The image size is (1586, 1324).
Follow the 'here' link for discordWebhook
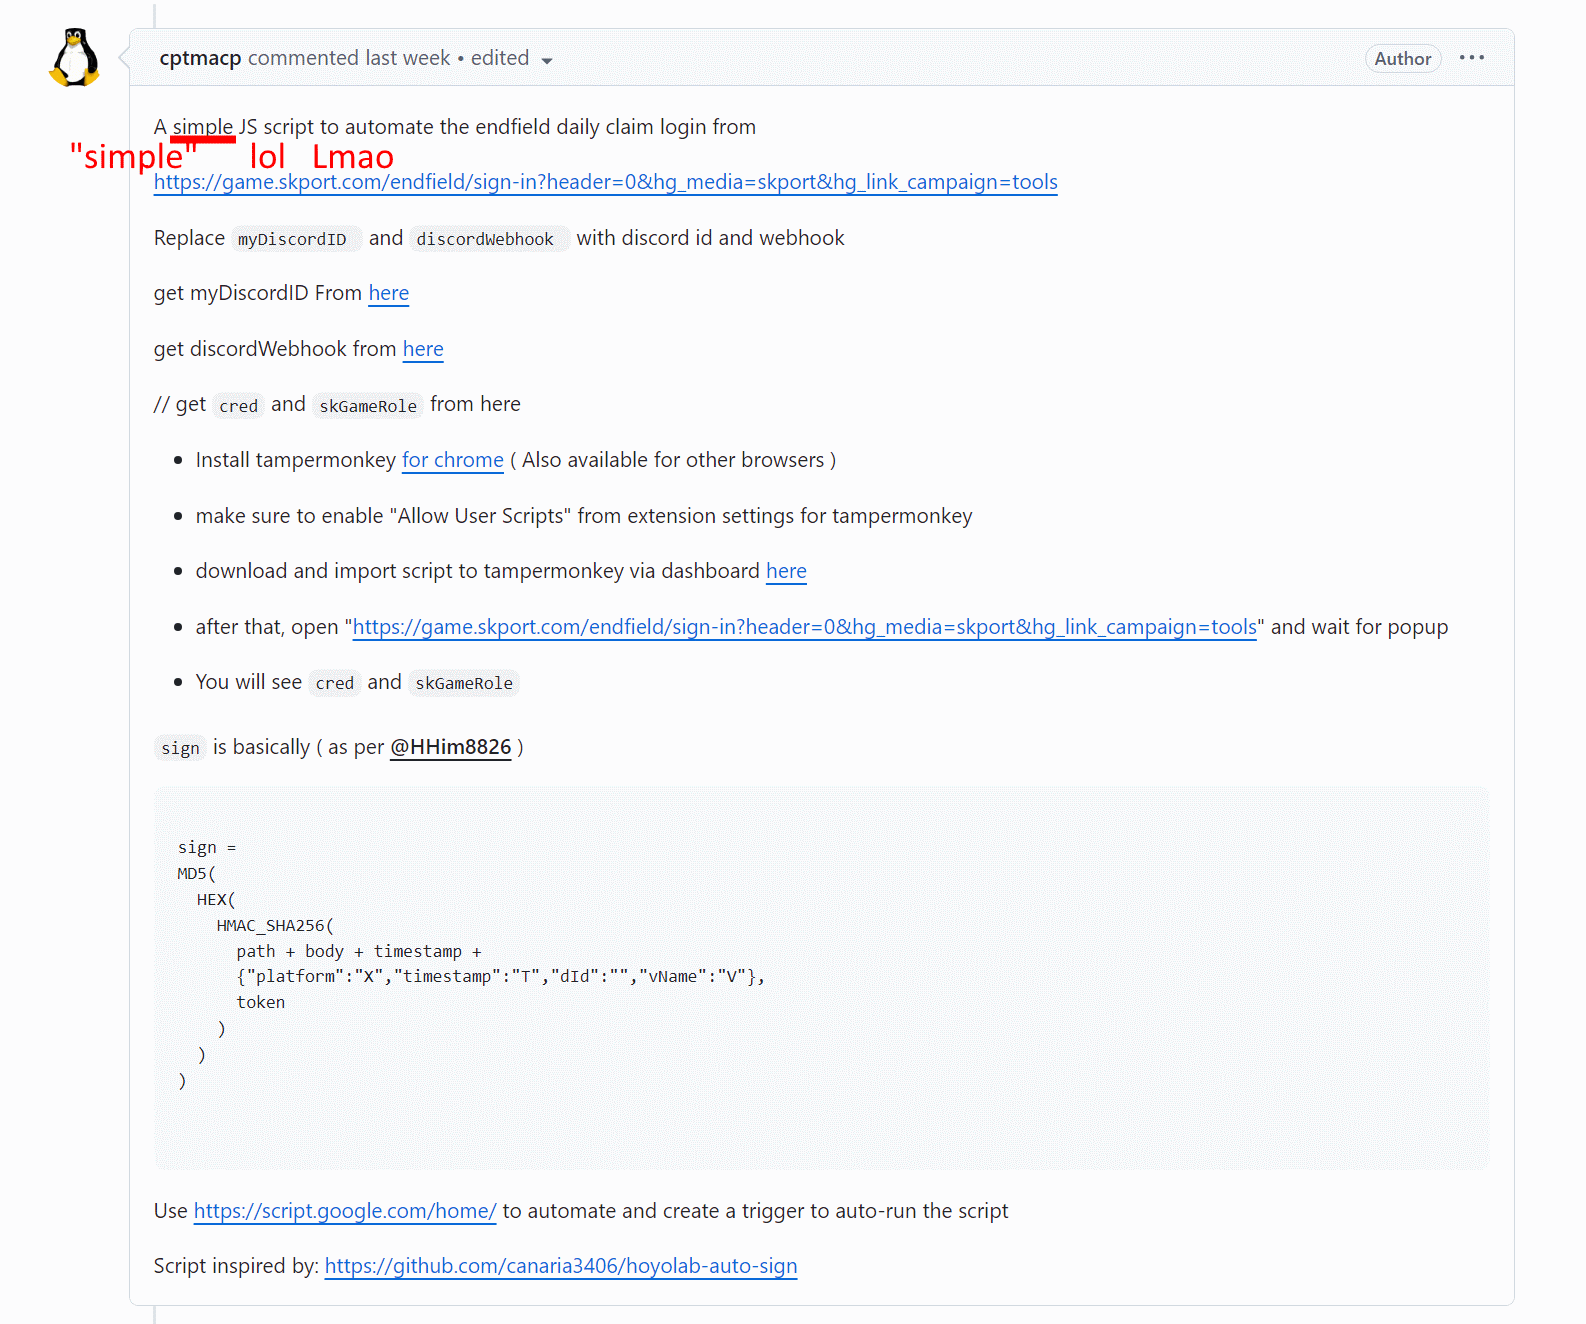423,349
